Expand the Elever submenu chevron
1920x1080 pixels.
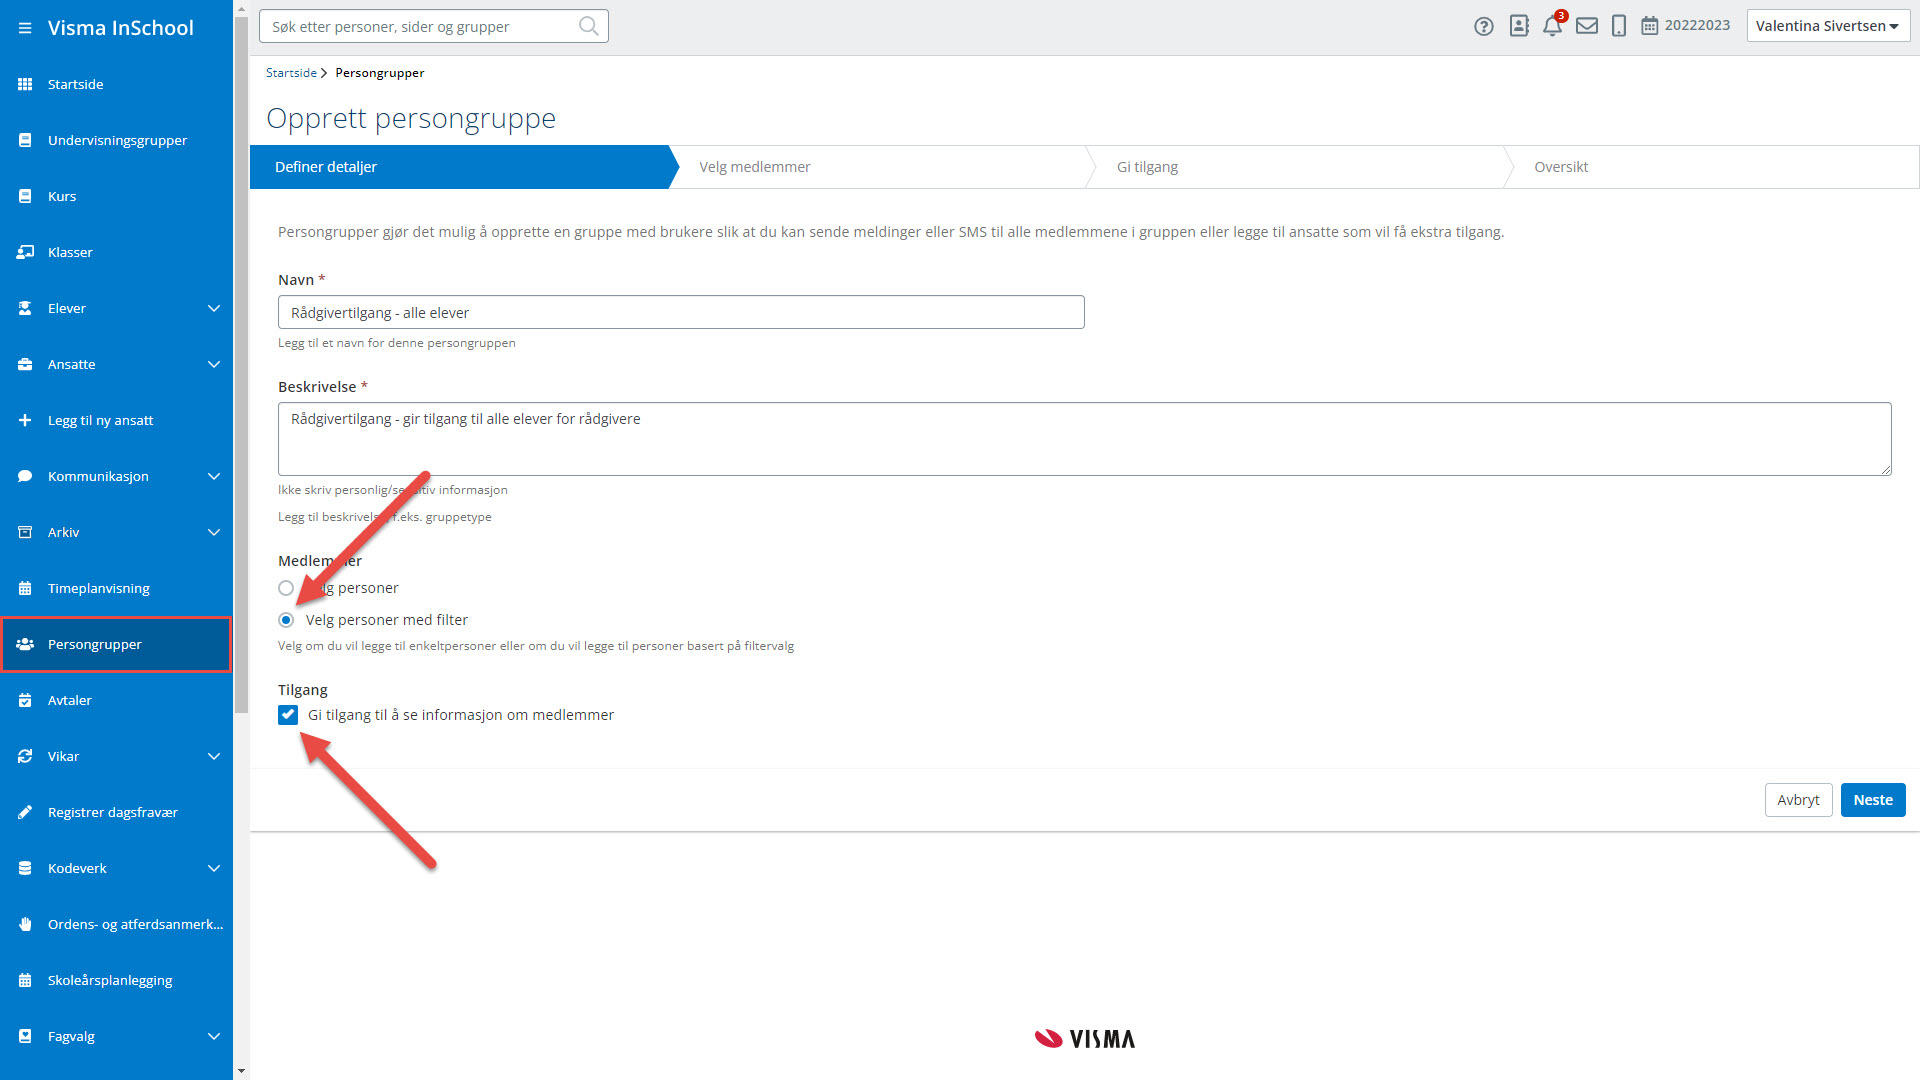click(214, 308)
